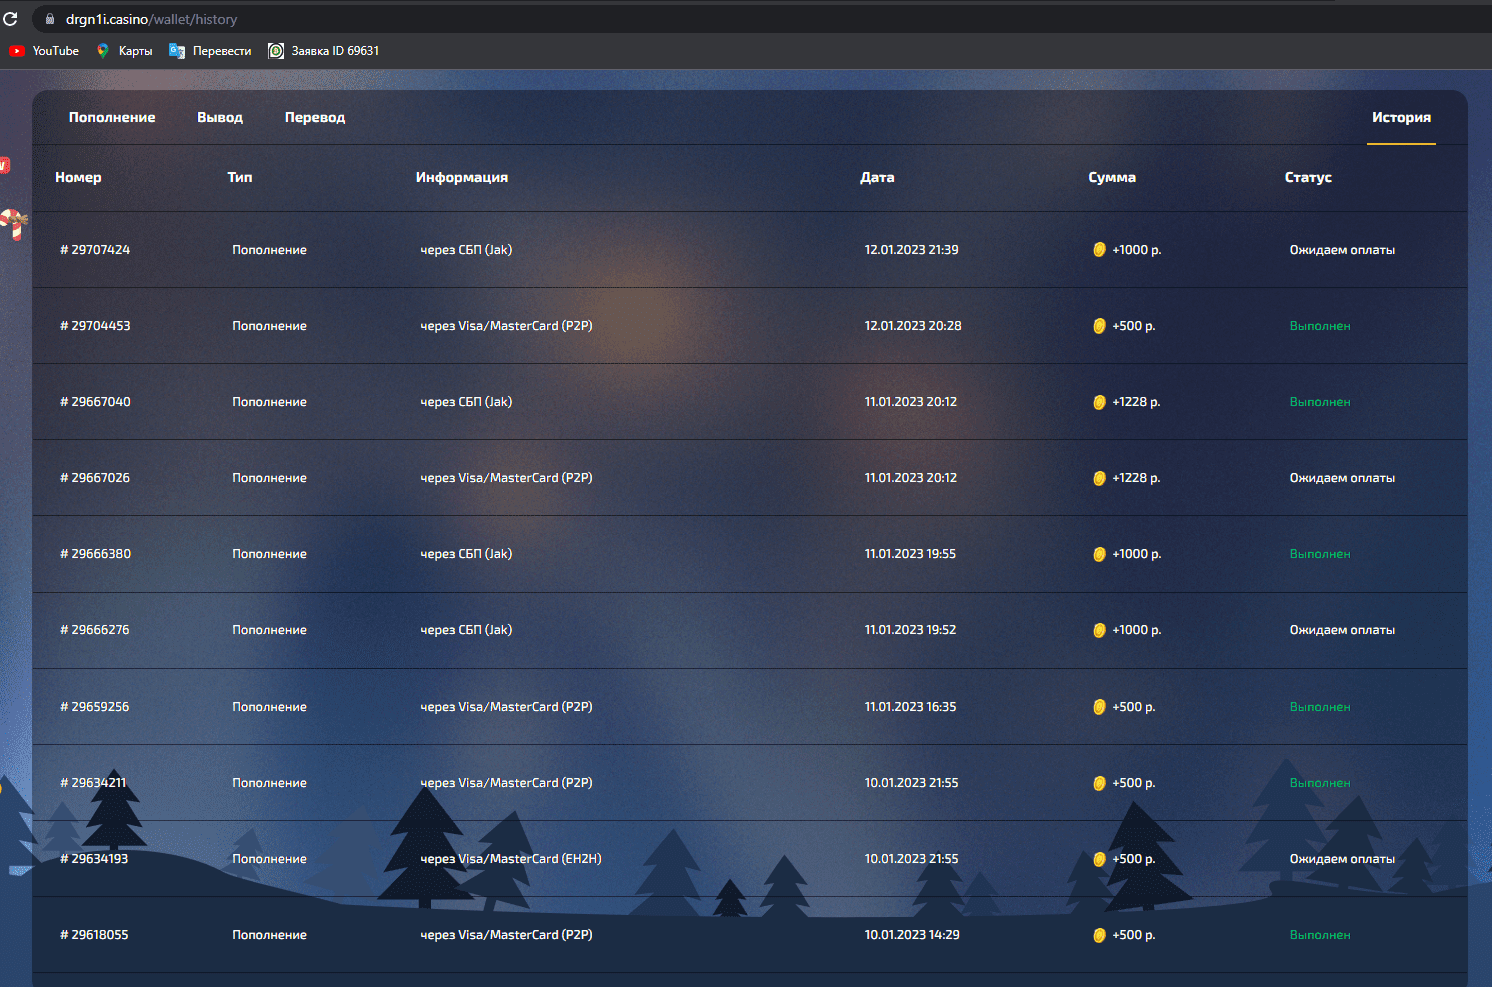Click coin icon in row 29666276
Image resolution: width=1492 pixels, height=987 pixels.
1099,630
